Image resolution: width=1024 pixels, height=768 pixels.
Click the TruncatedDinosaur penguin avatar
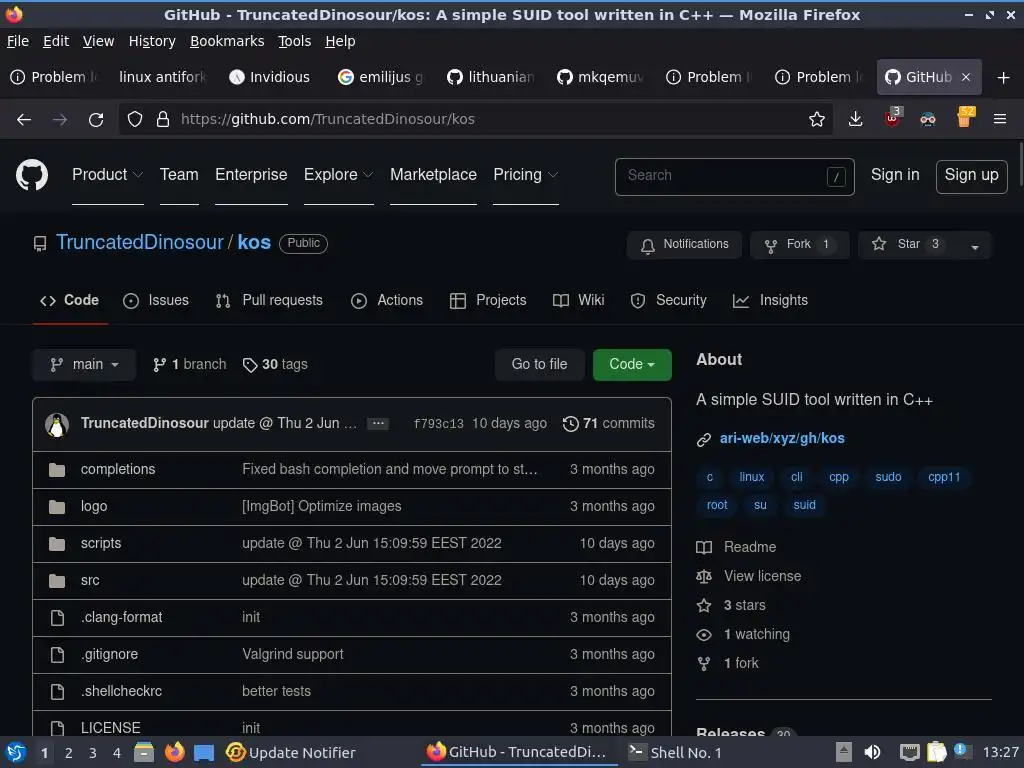point(57,424)
